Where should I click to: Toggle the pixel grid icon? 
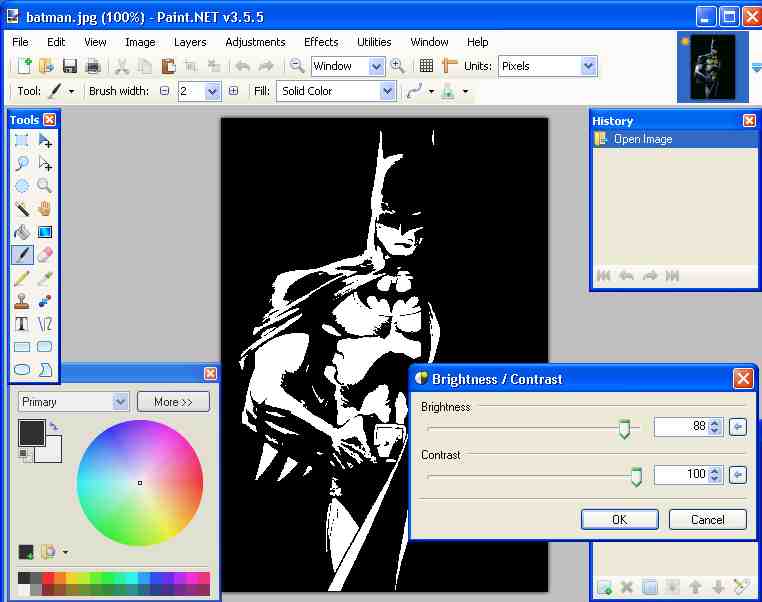[x=426, y=66]
